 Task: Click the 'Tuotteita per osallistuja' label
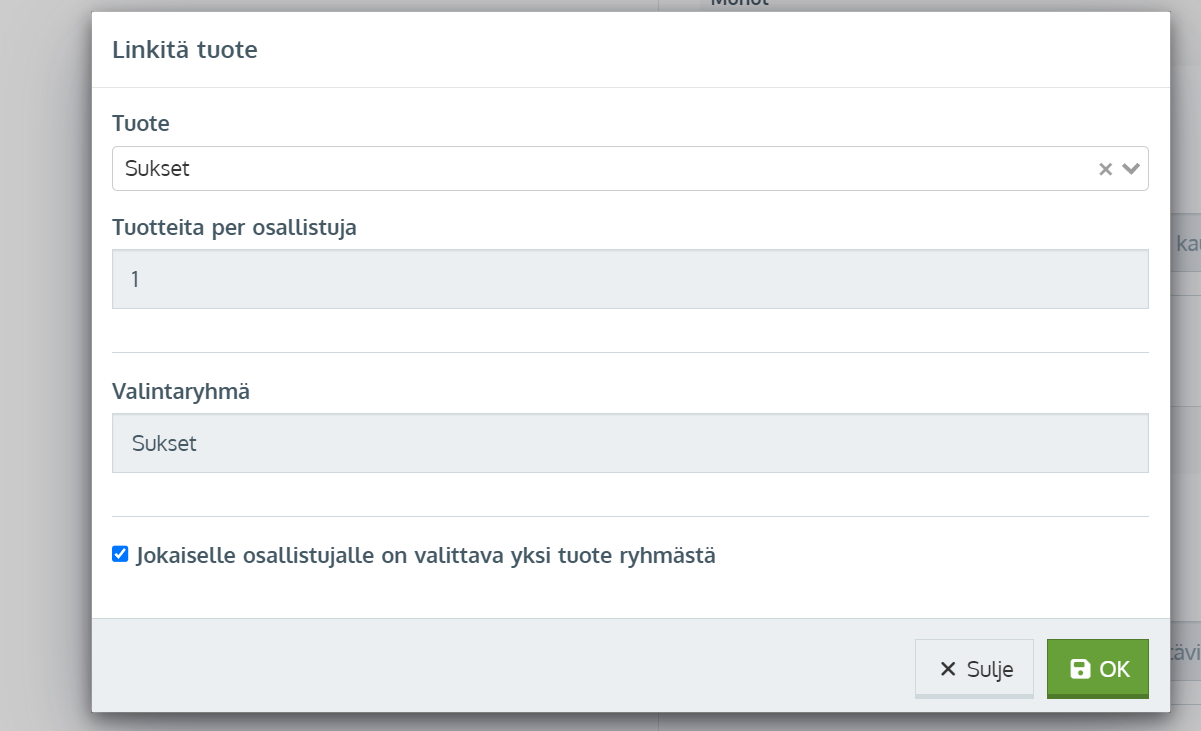[x=234, y=227]
